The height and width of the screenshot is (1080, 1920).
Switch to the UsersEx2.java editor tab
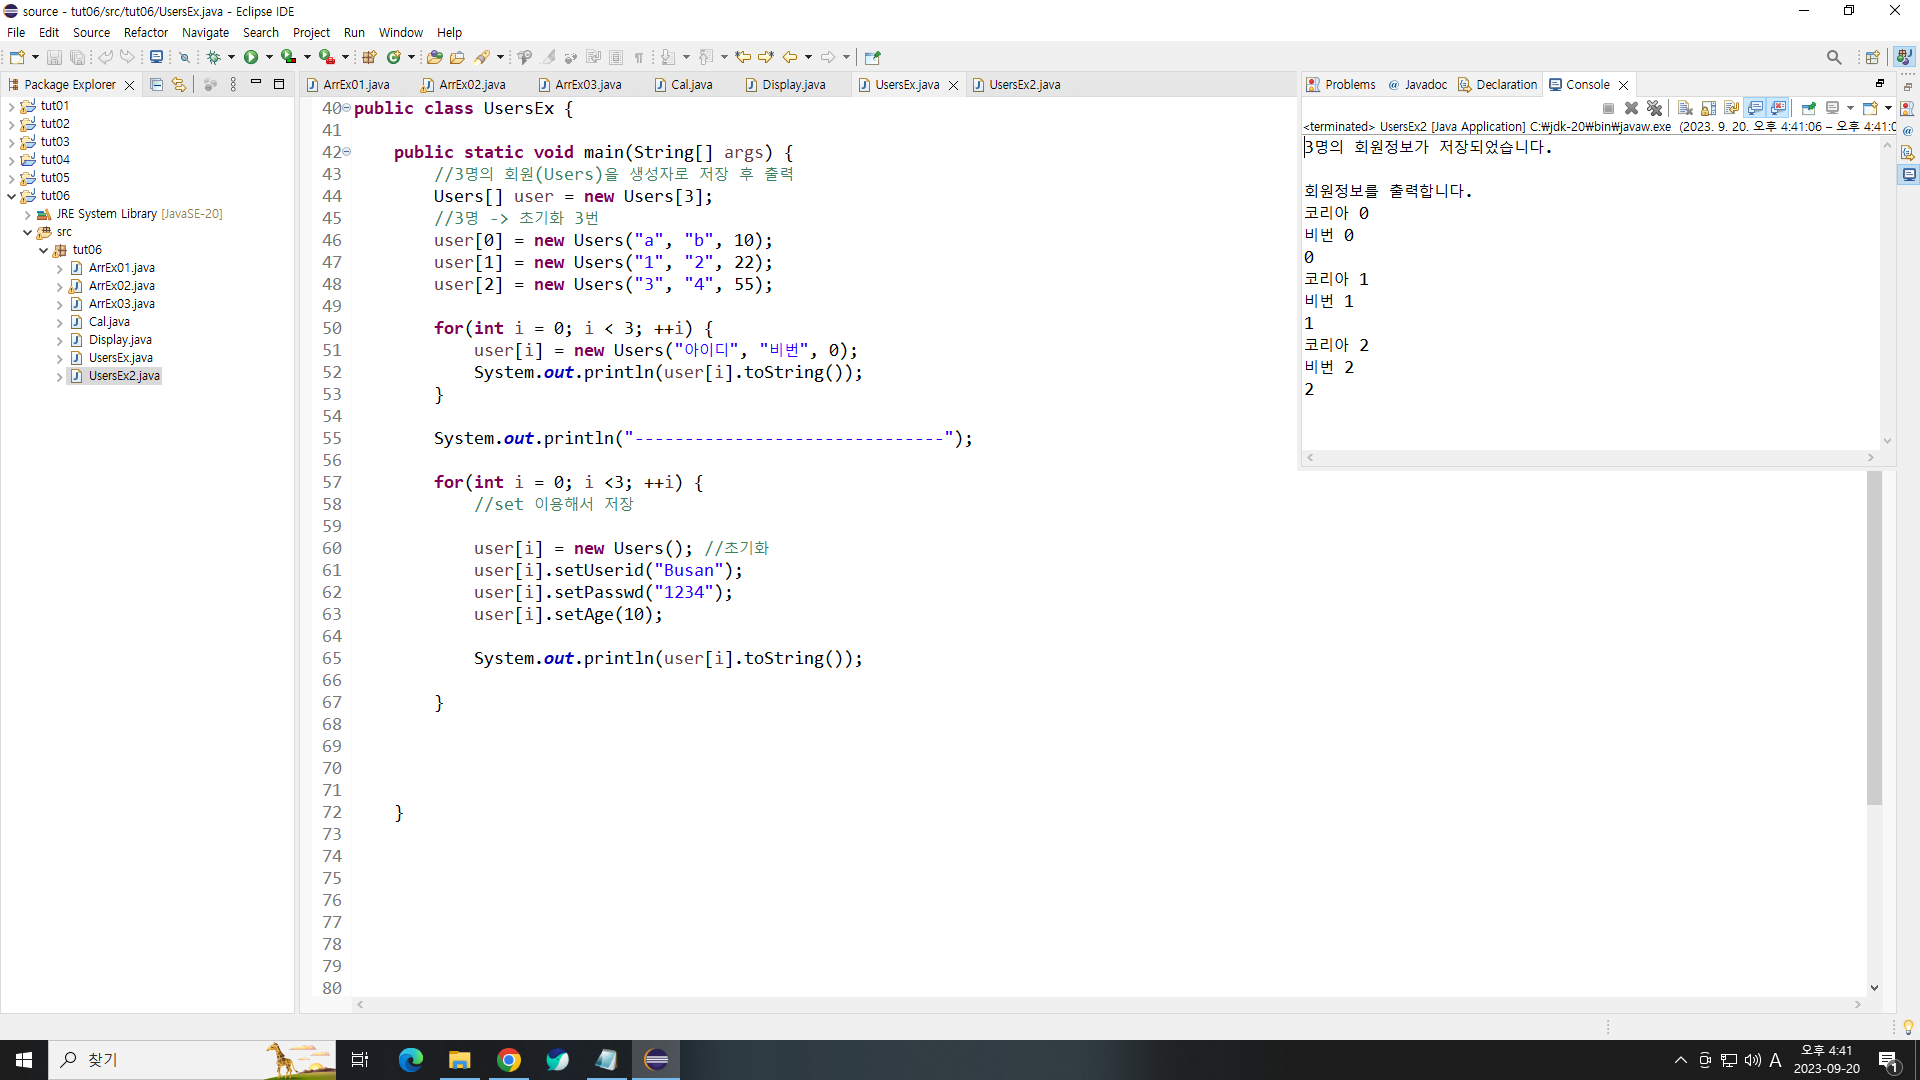click(x=1024, y=85)
